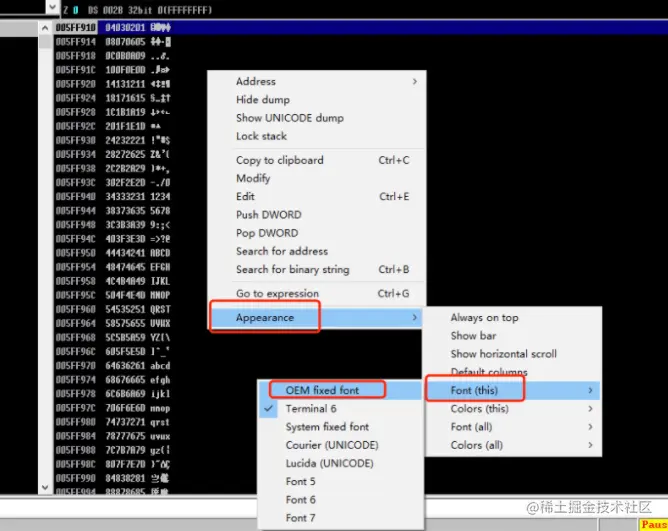
Task: Select stack row 005FF990
Action: pyautogui.click(x=113, y=478)
